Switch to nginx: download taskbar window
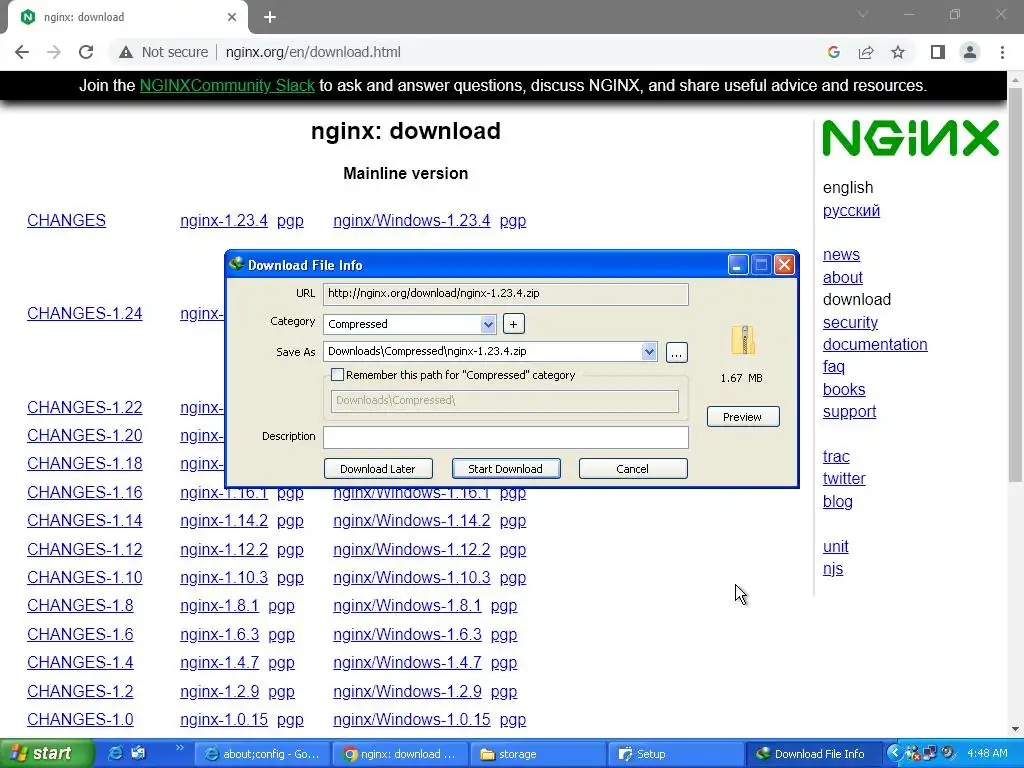Image resolution: width=1024 pixels, height=768 pixels. tap(400, 754)
